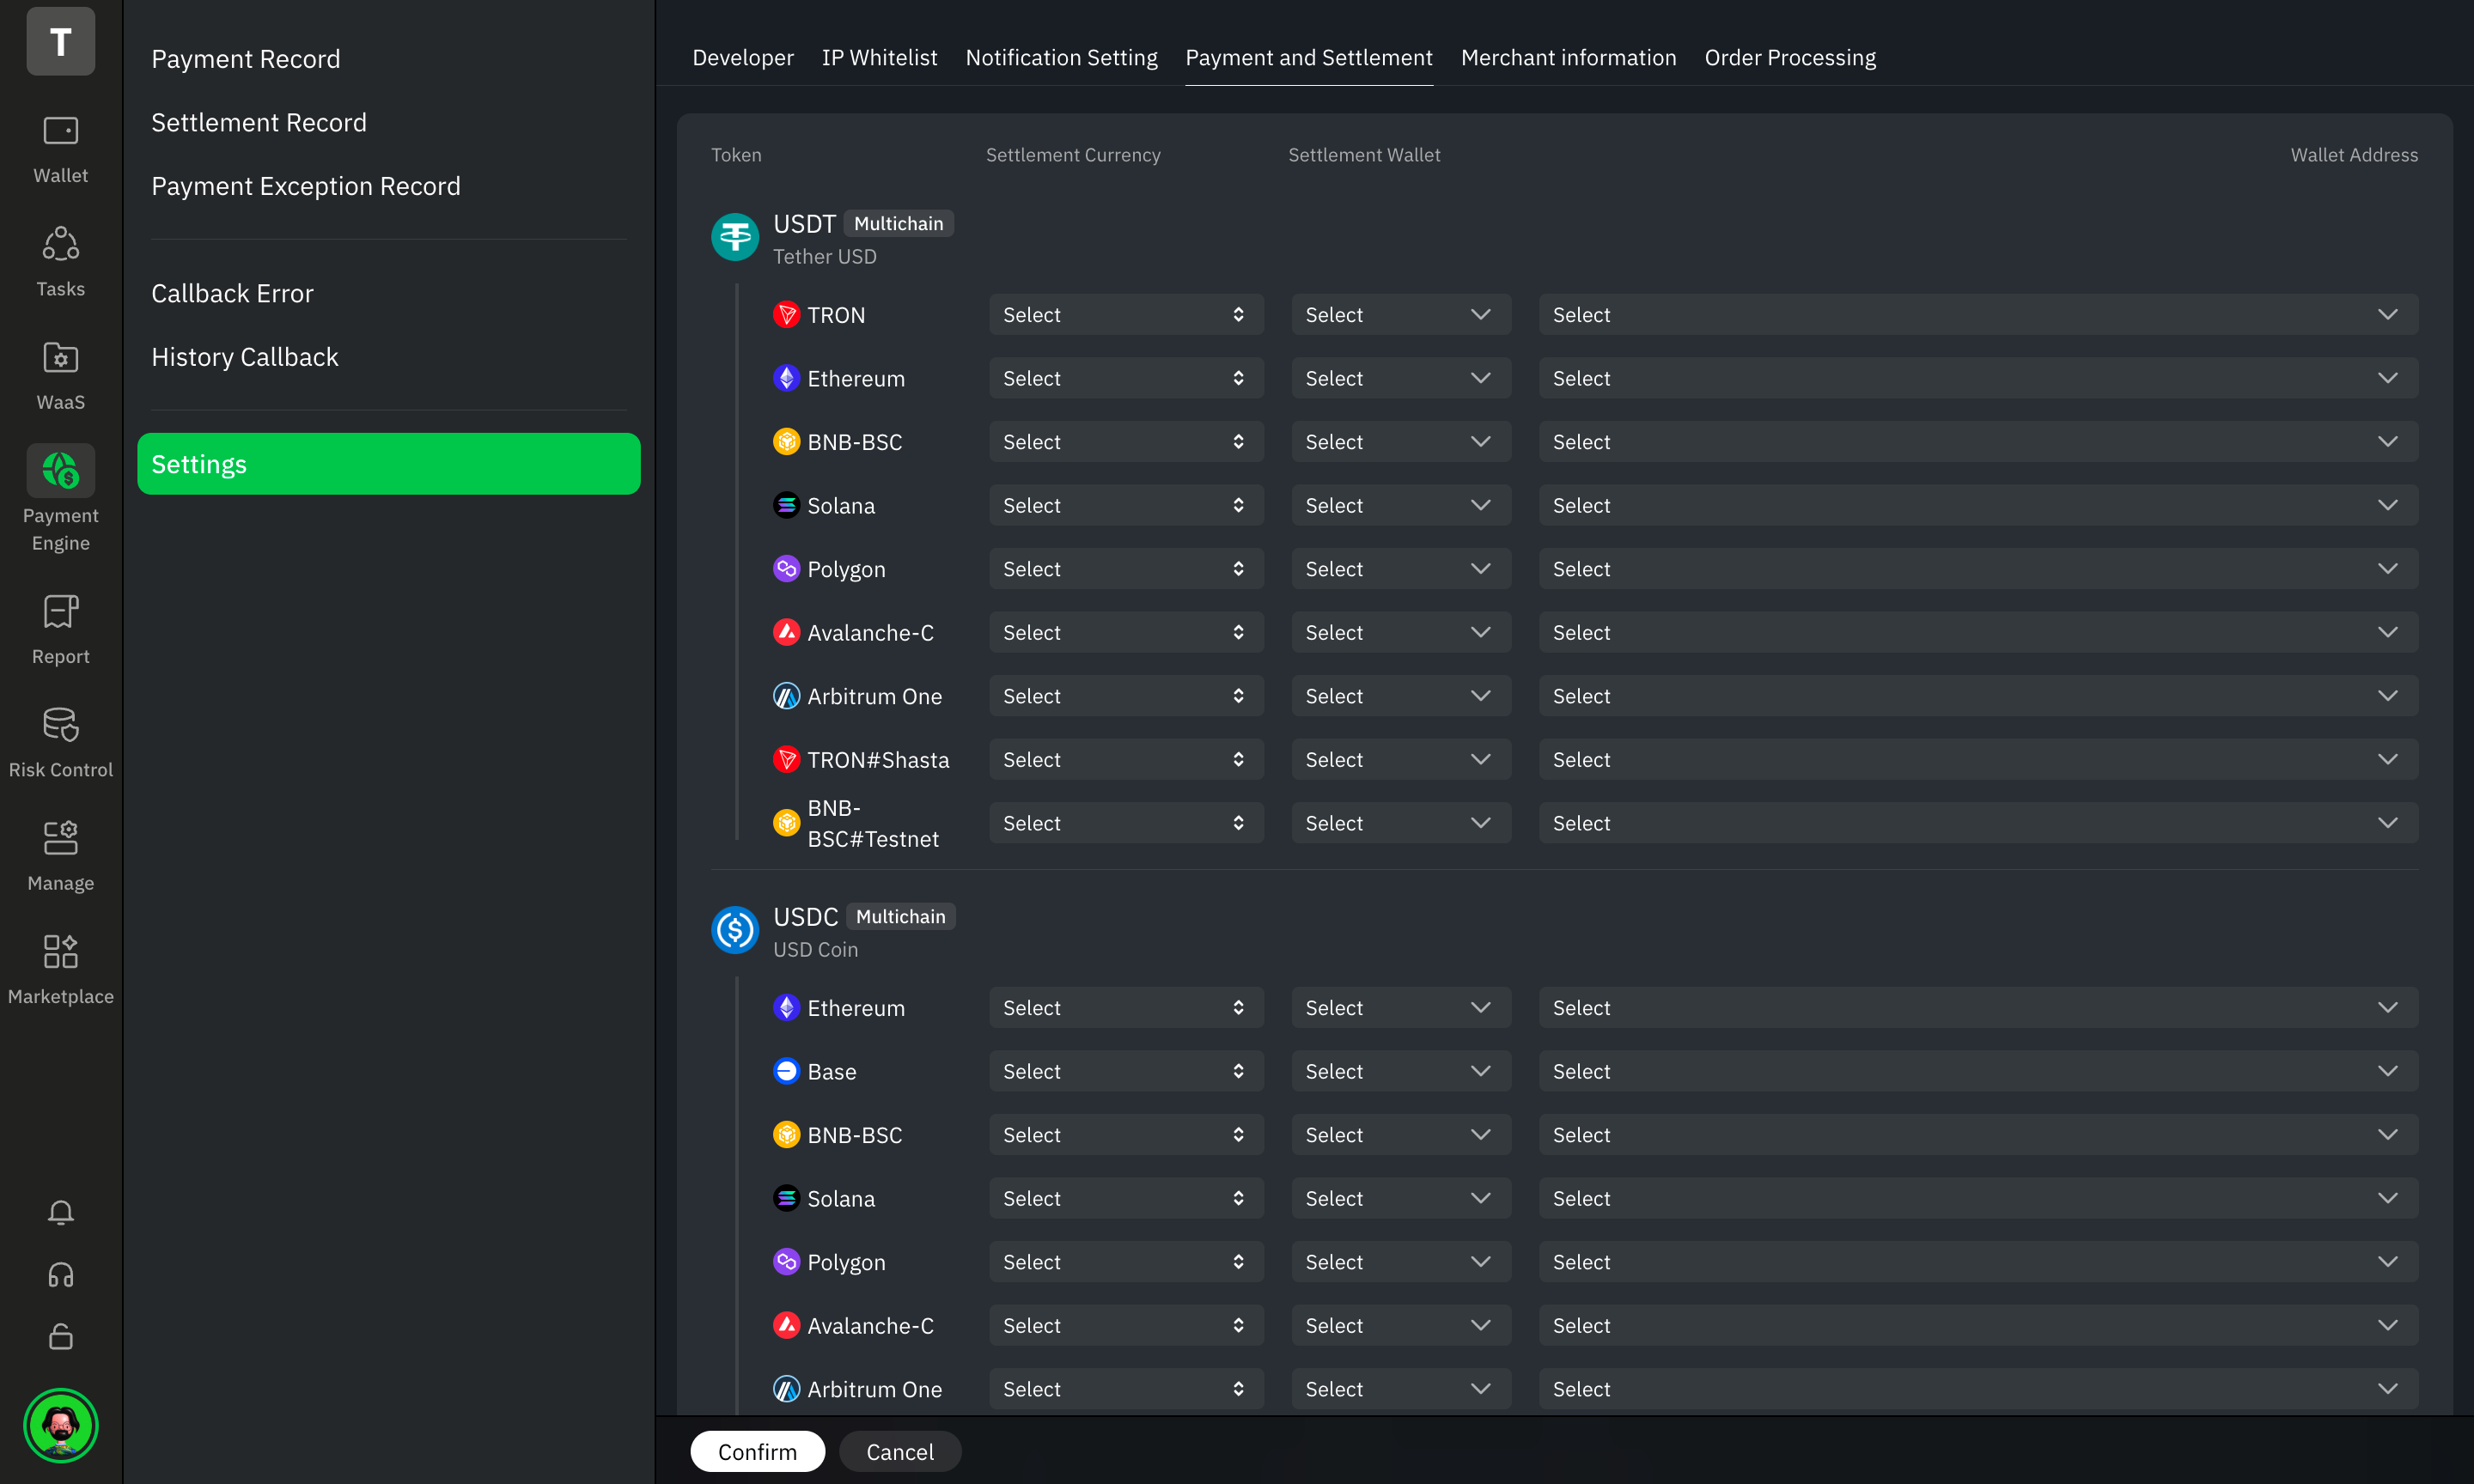
Task: Click the Confirm button
Action: pyautogui.click(x=757, y=1451)
